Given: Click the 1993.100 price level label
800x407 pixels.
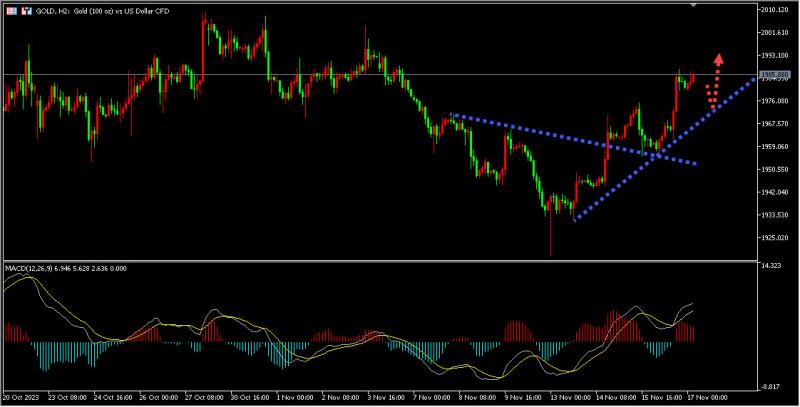Looking at the screenshot, I should (x=774, y=55).
